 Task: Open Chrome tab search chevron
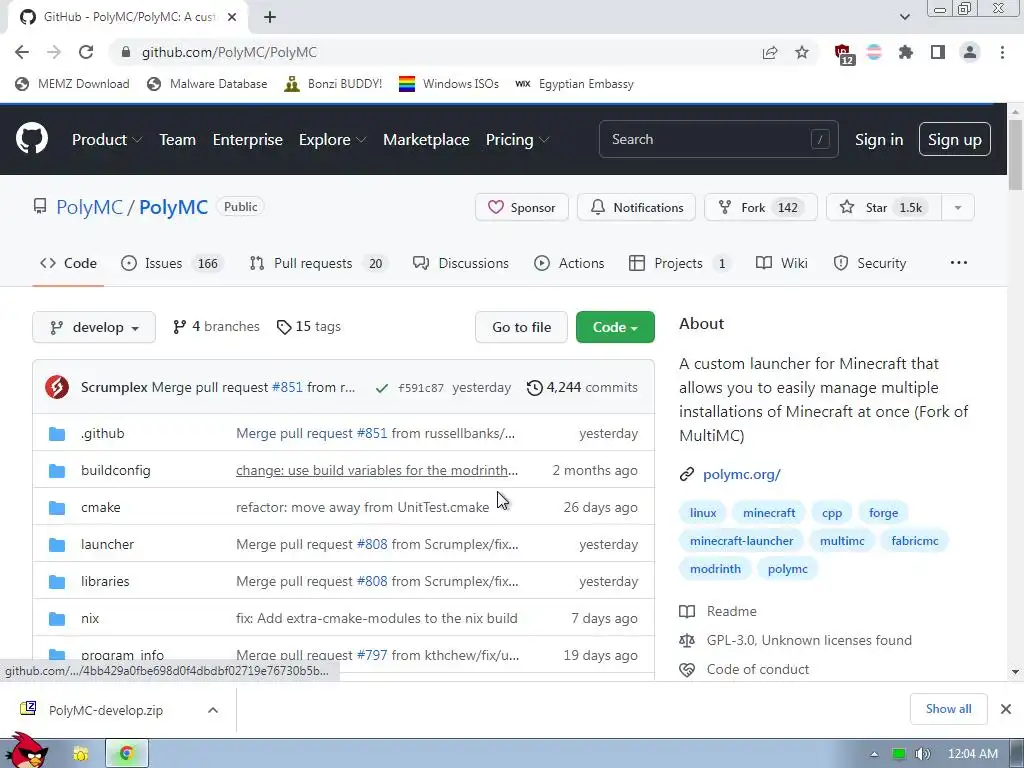tap(904, 17)
